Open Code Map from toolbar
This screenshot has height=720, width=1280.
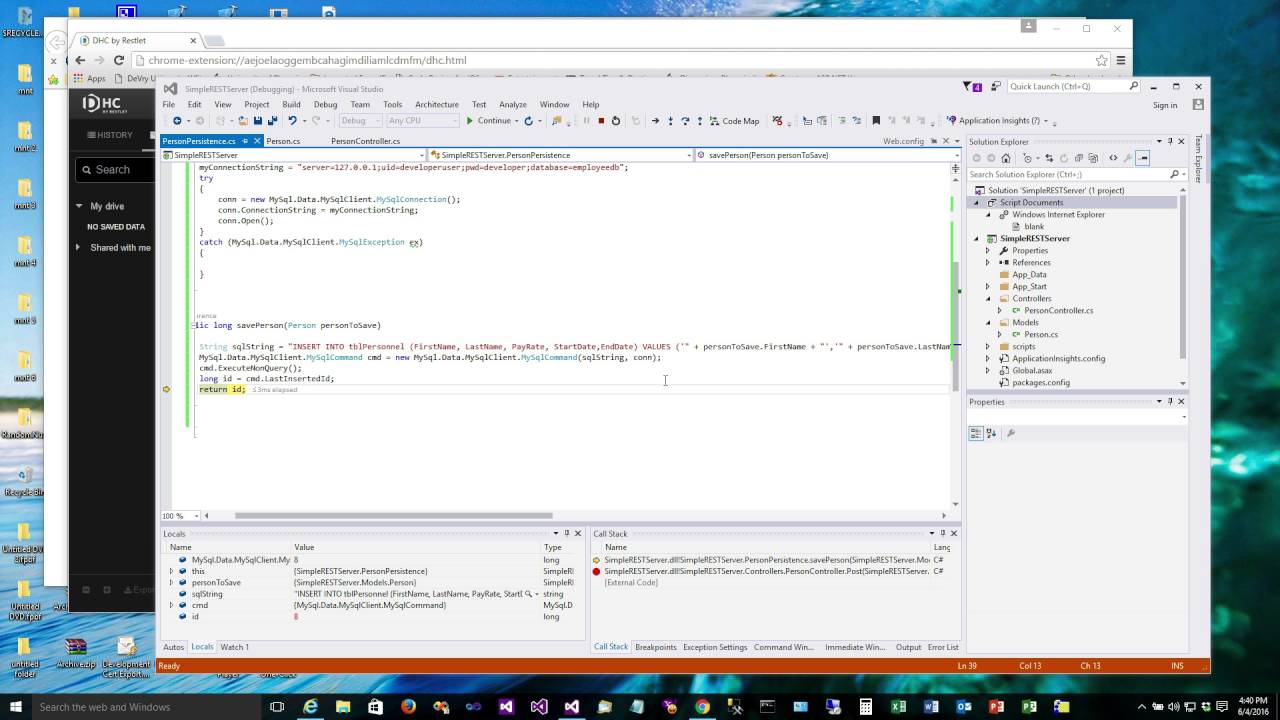pyautogui.click(x=734, y=121)
